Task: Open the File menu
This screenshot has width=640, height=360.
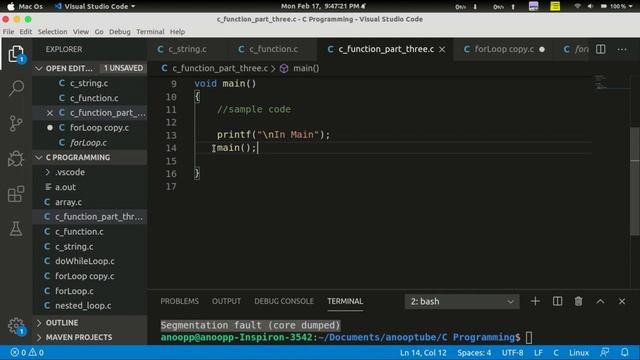Action: point(8,31)
